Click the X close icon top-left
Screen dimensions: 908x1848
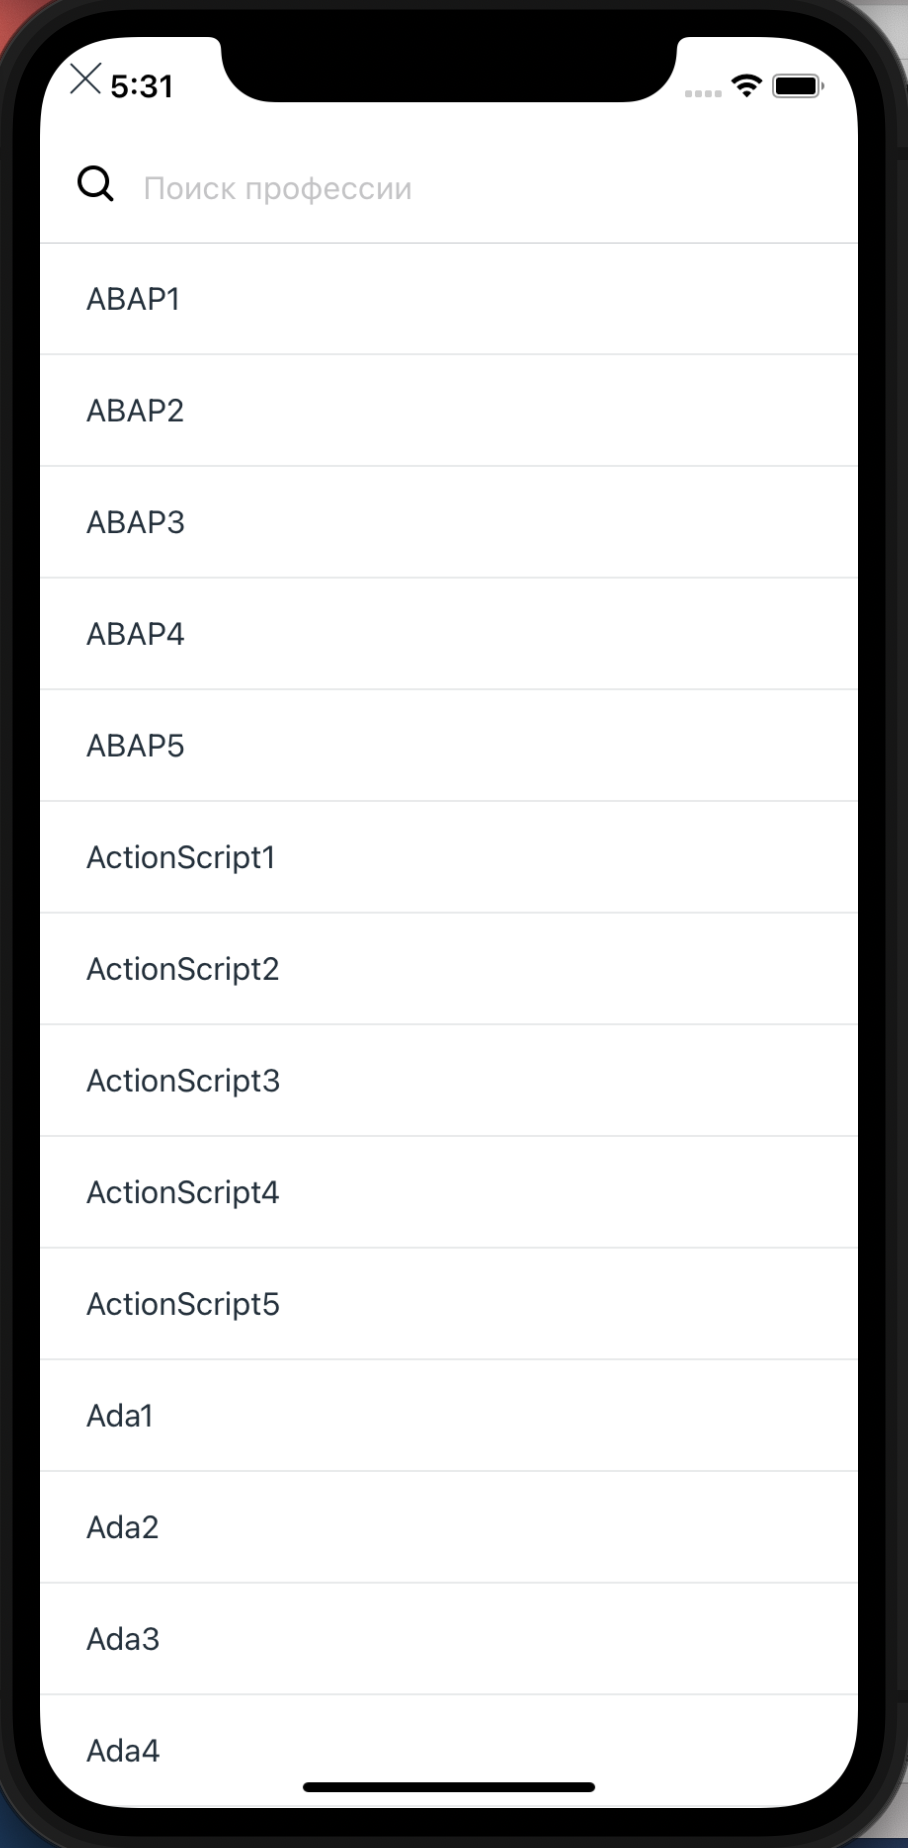coord(85,80)
